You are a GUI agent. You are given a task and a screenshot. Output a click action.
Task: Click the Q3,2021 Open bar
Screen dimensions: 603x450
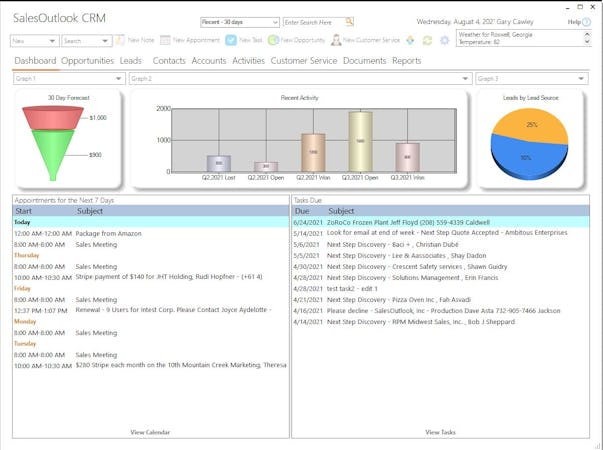click(x=360, y=142)
